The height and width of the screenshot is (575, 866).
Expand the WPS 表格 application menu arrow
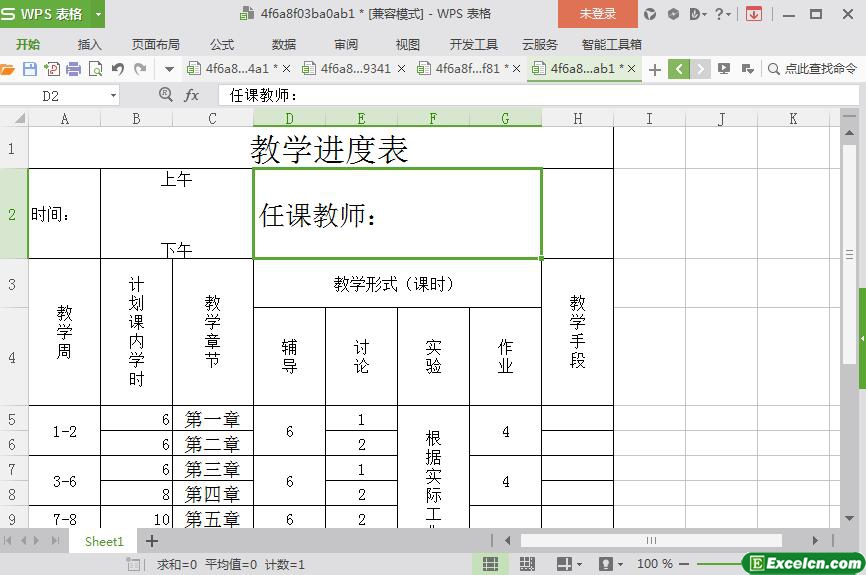click(98, 14)
